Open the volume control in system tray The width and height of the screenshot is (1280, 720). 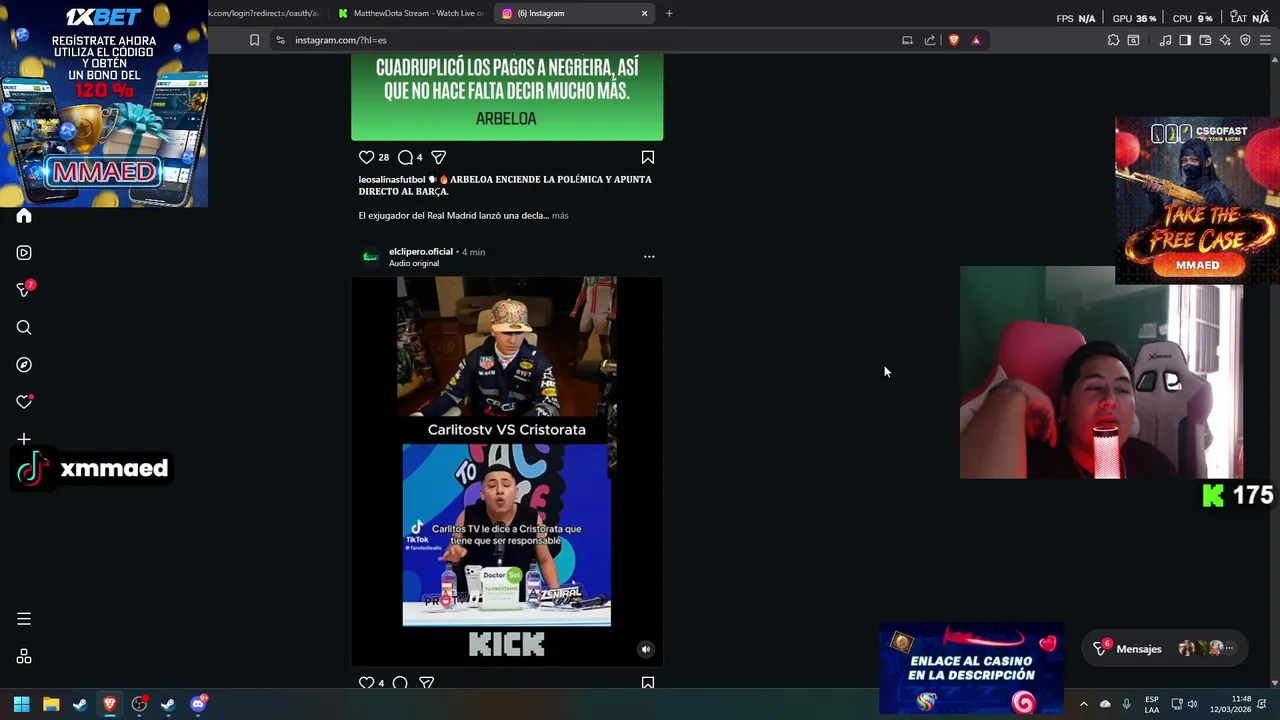(x=1192, y=704)
